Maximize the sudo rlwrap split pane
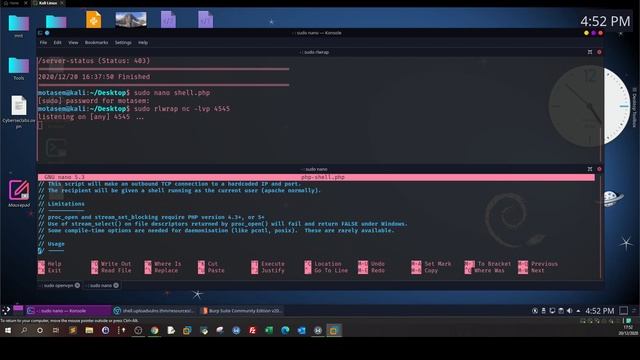 [590, 52]
